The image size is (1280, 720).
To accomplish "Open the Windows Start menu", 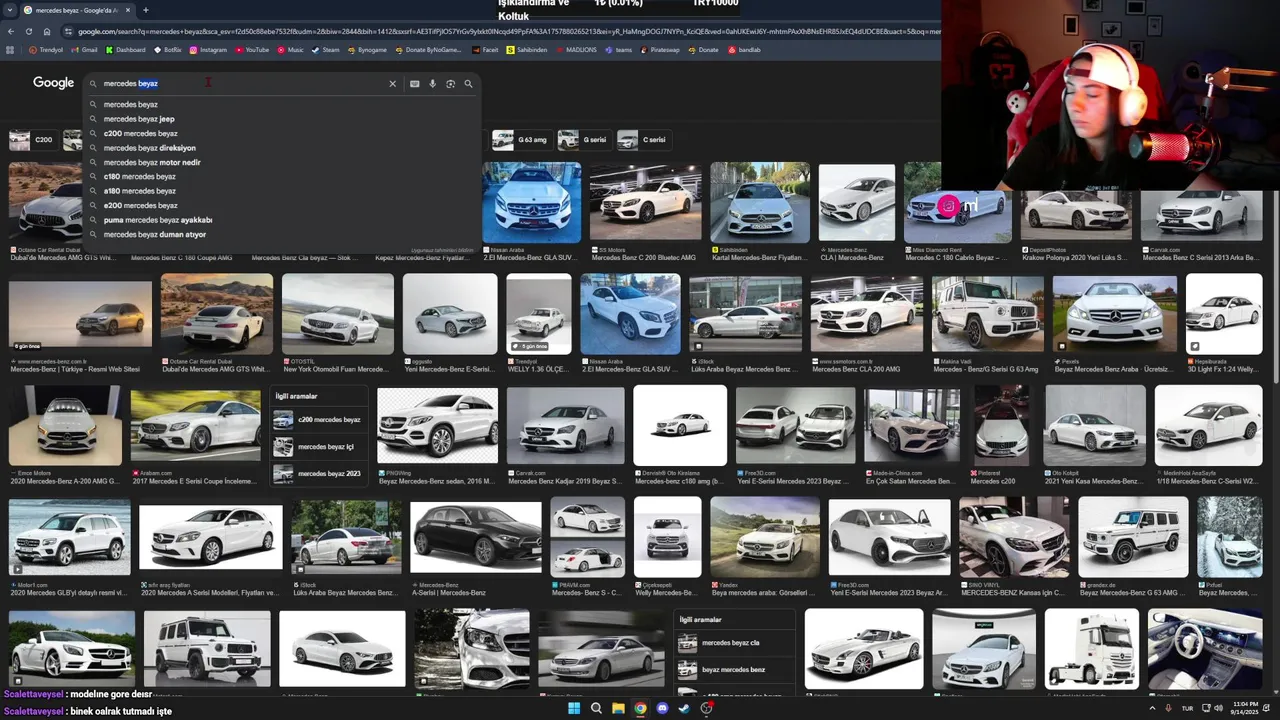I will (x=574, y=709).
